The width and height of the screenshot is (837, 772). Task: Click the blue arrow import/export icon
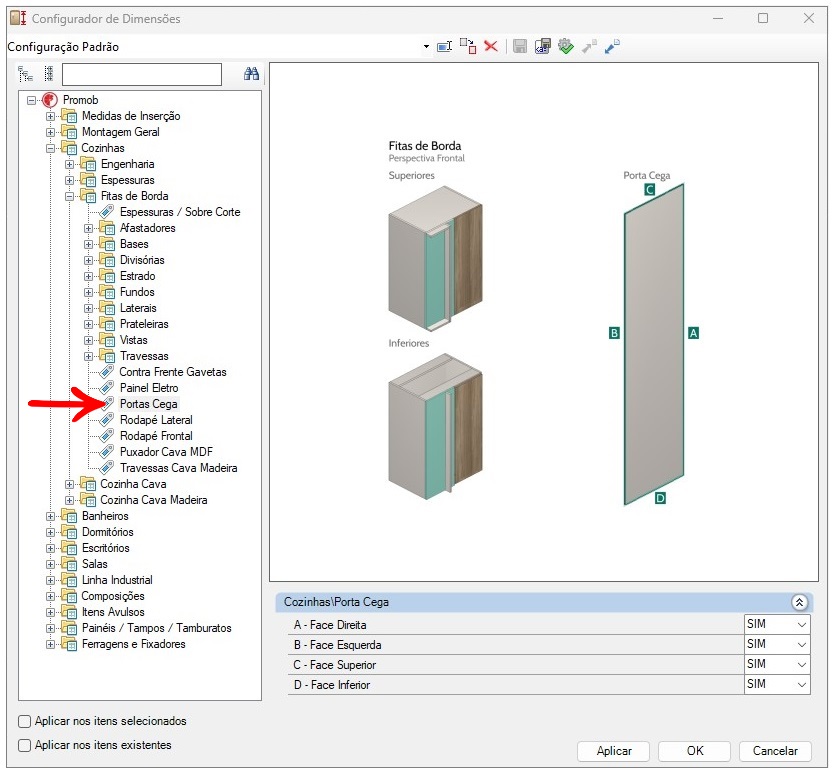612,47
